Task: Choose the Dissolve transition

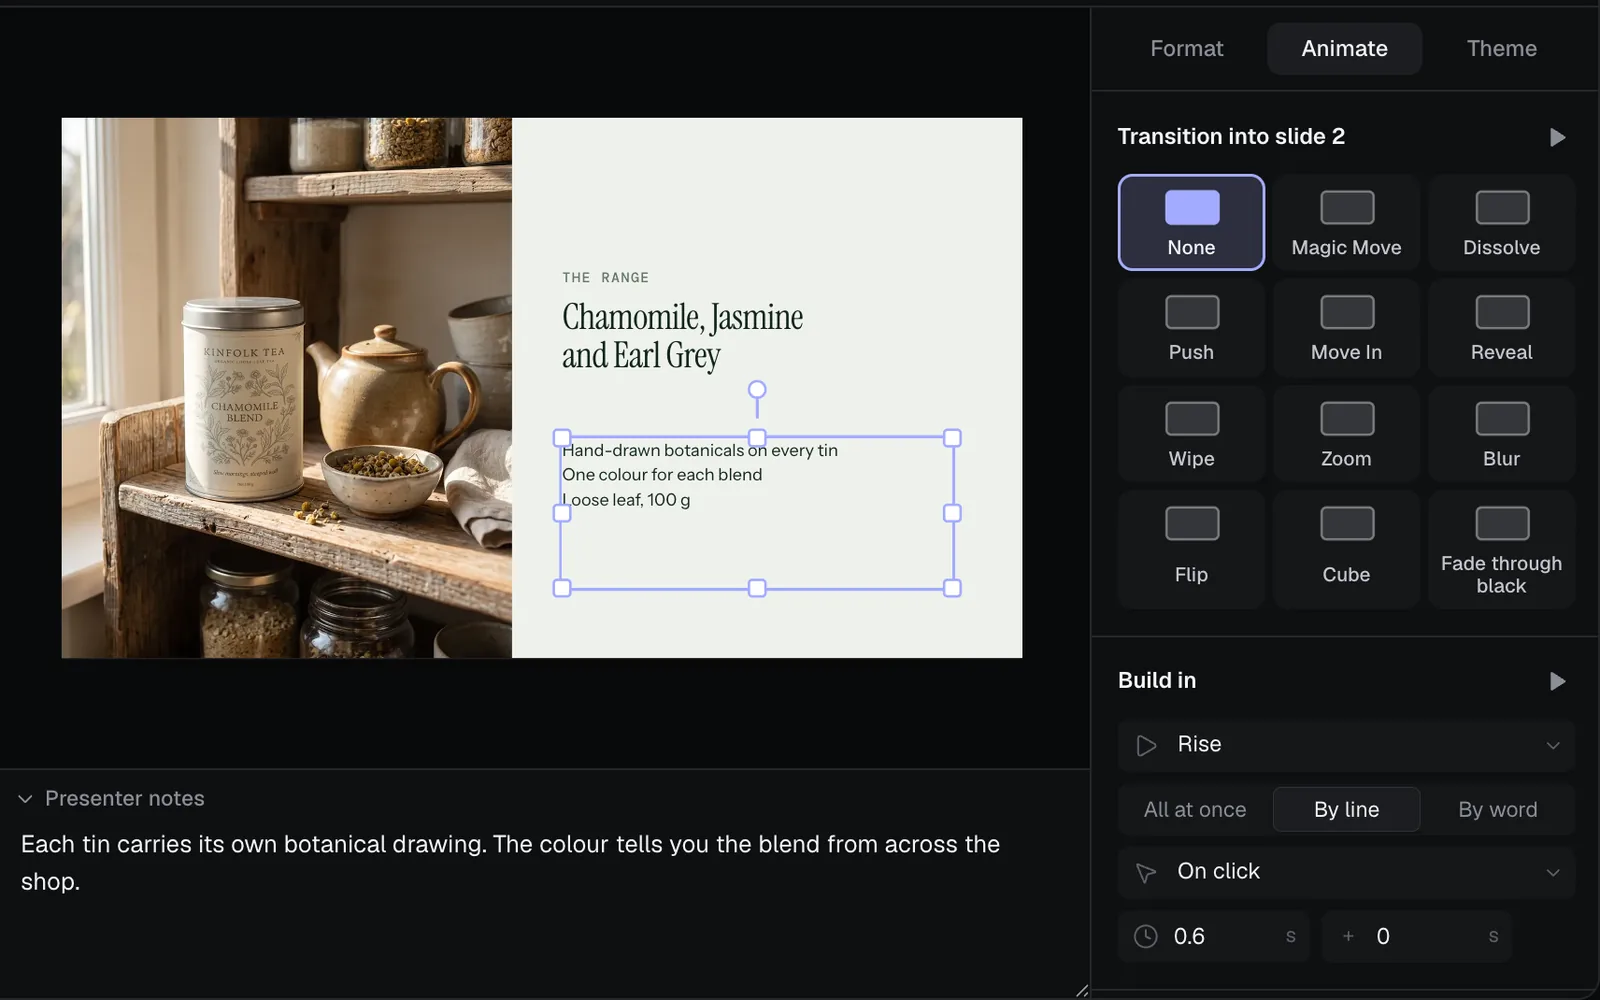Action: tap(1501, 222)
